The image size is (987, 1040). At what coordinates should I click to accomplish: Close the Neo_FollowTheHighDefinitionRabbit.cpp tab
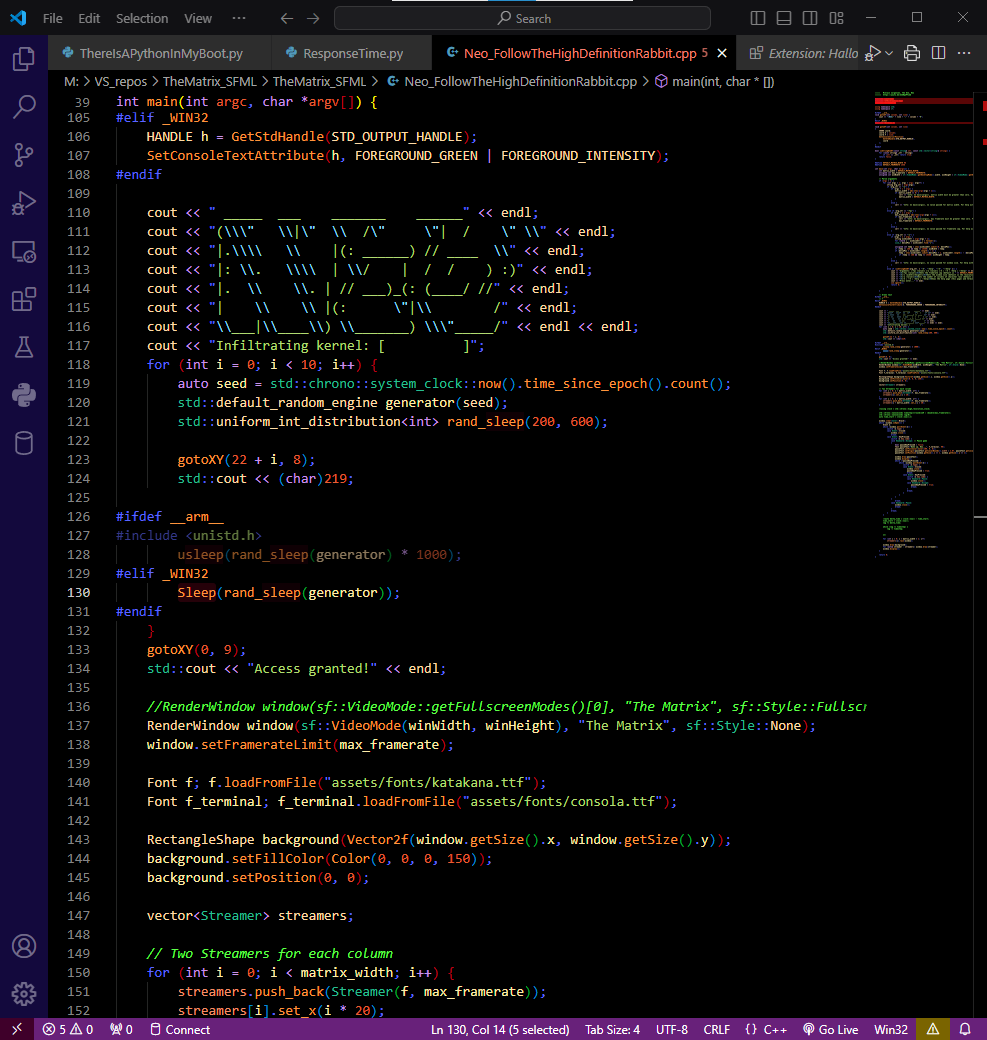(722, 53)
